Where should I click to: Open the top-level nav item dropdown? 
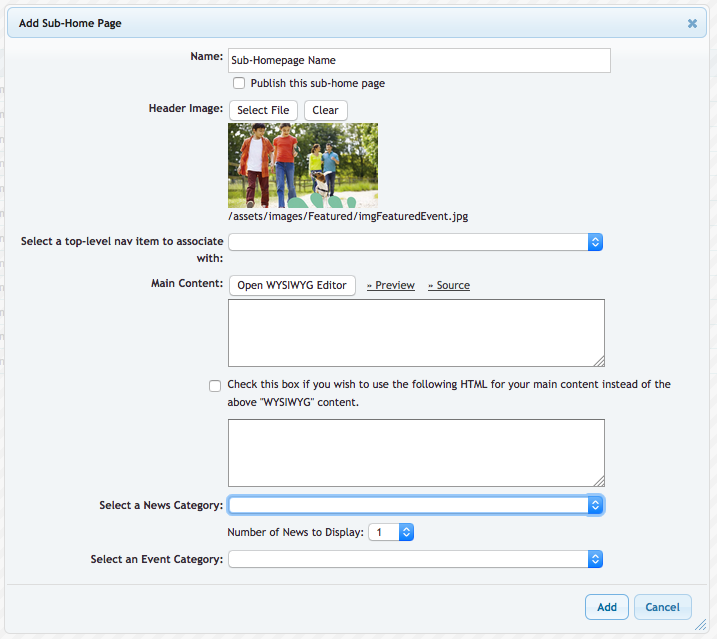point(415,242)
